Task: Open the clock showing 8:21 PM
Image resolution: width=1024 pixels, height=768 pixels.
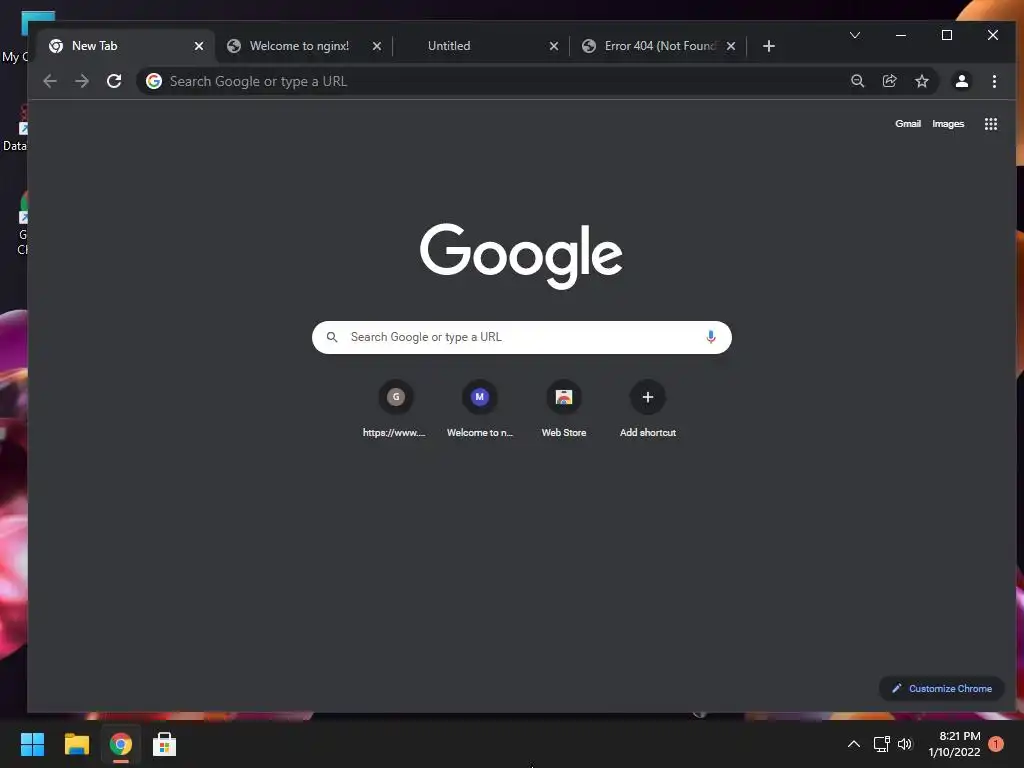Action: point(954,744)
